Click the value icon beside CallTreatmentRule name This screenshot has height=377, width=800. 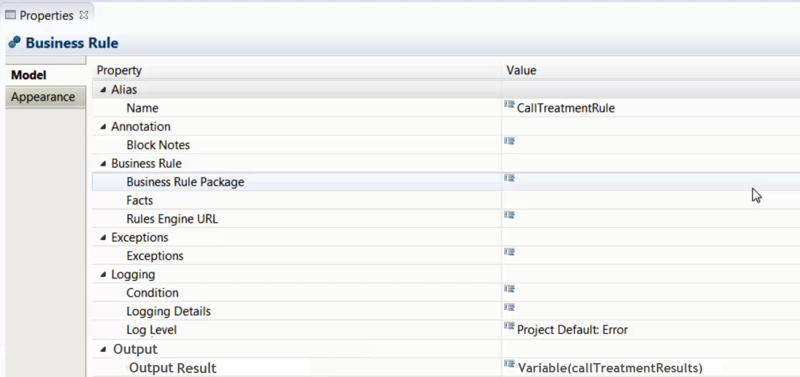tap(509, 104)
